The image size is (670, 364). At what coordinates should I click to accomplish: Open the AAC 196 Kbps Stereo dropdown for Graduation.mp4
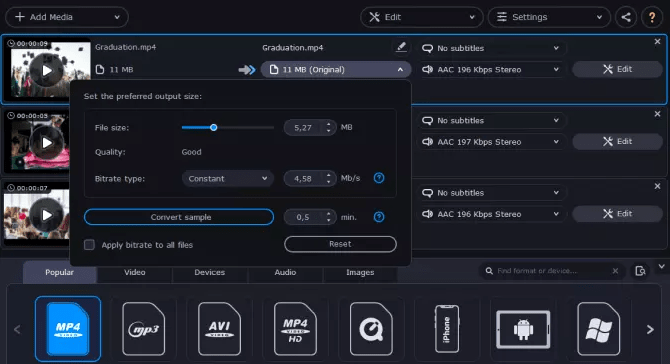coord(491,69)
